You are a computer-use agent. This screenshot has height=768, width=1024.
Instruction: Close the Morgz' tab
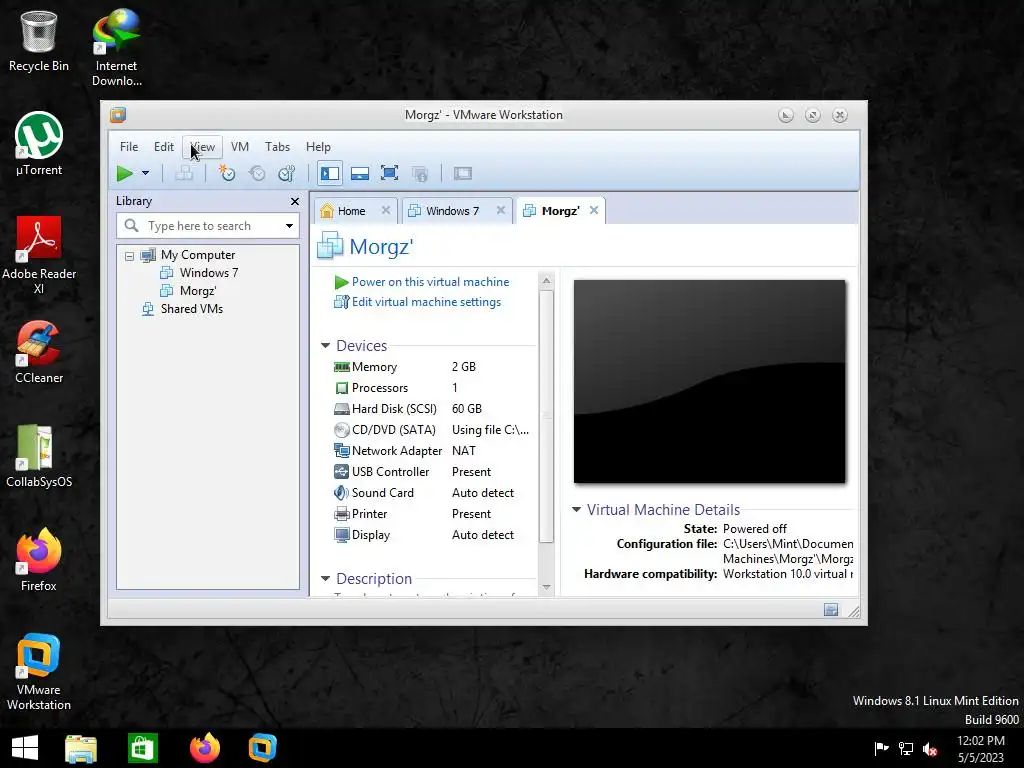(x=594, y=210)
